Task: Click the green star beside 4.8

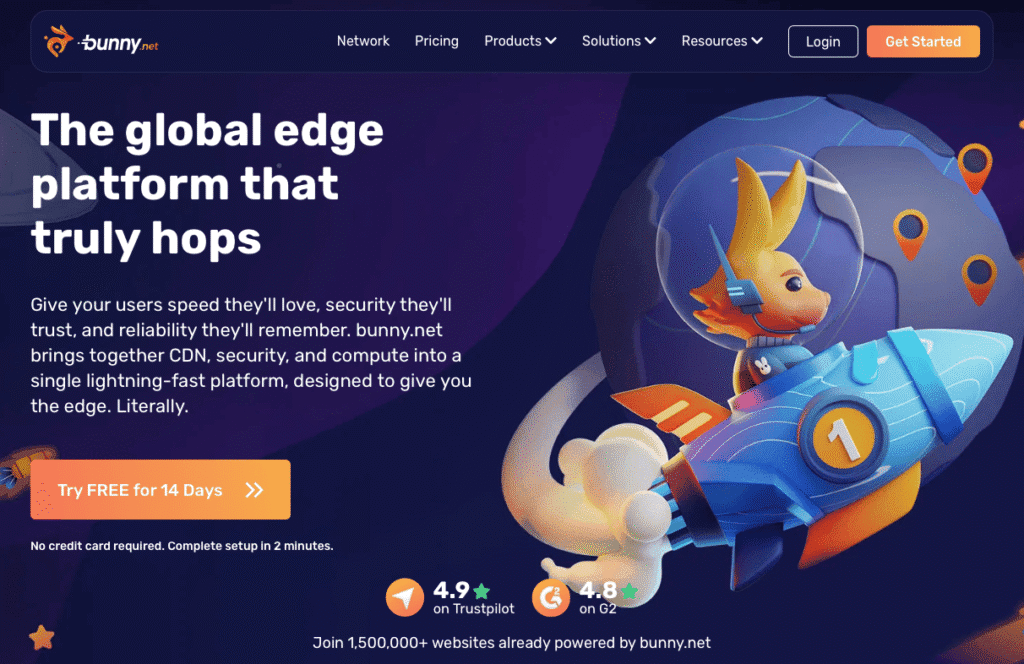Action: click(x=629, y=591)
